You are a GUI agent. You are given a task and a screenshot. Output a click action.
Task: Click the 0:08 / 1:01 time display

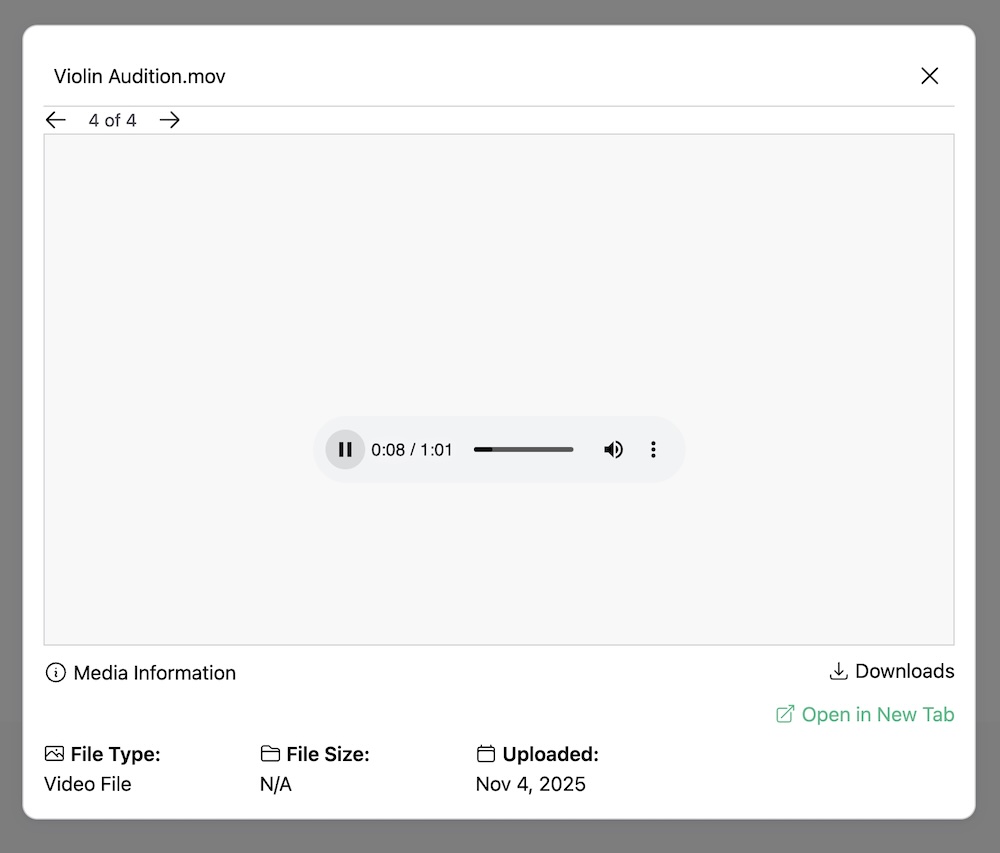412,450
